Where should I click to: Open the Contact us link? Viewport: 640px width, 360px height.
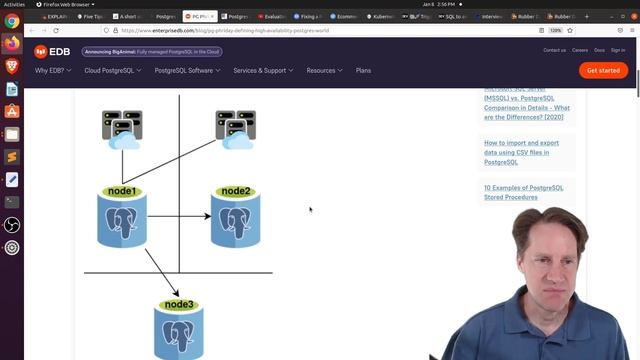[554, 50]
